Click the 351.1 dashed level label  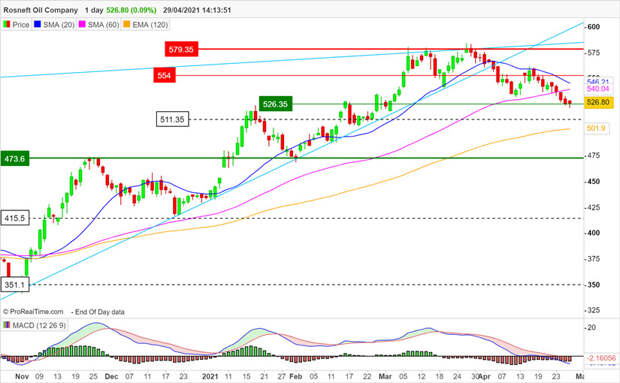pyautogui.click(x=15, y=285)
